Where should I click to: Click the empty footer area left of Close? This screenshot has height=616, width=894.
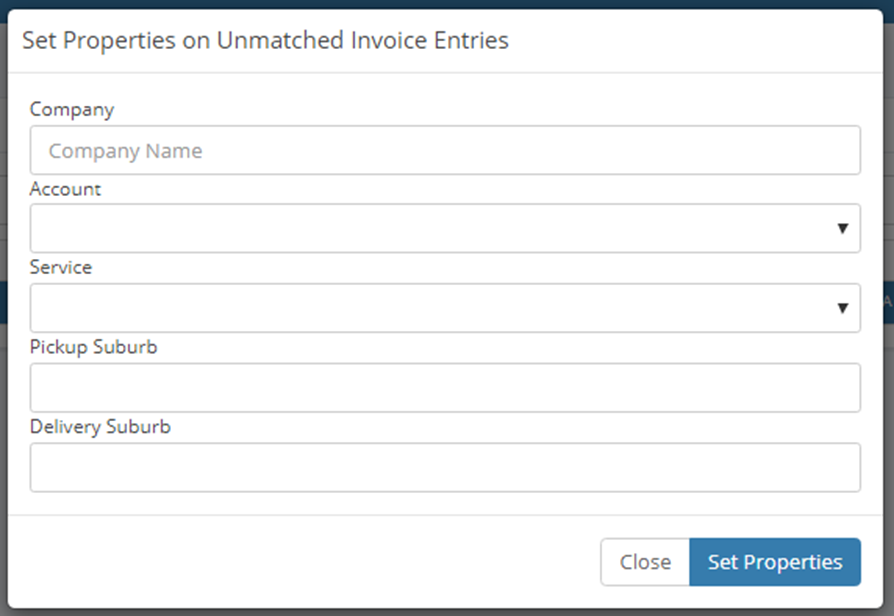pos(300,561)
